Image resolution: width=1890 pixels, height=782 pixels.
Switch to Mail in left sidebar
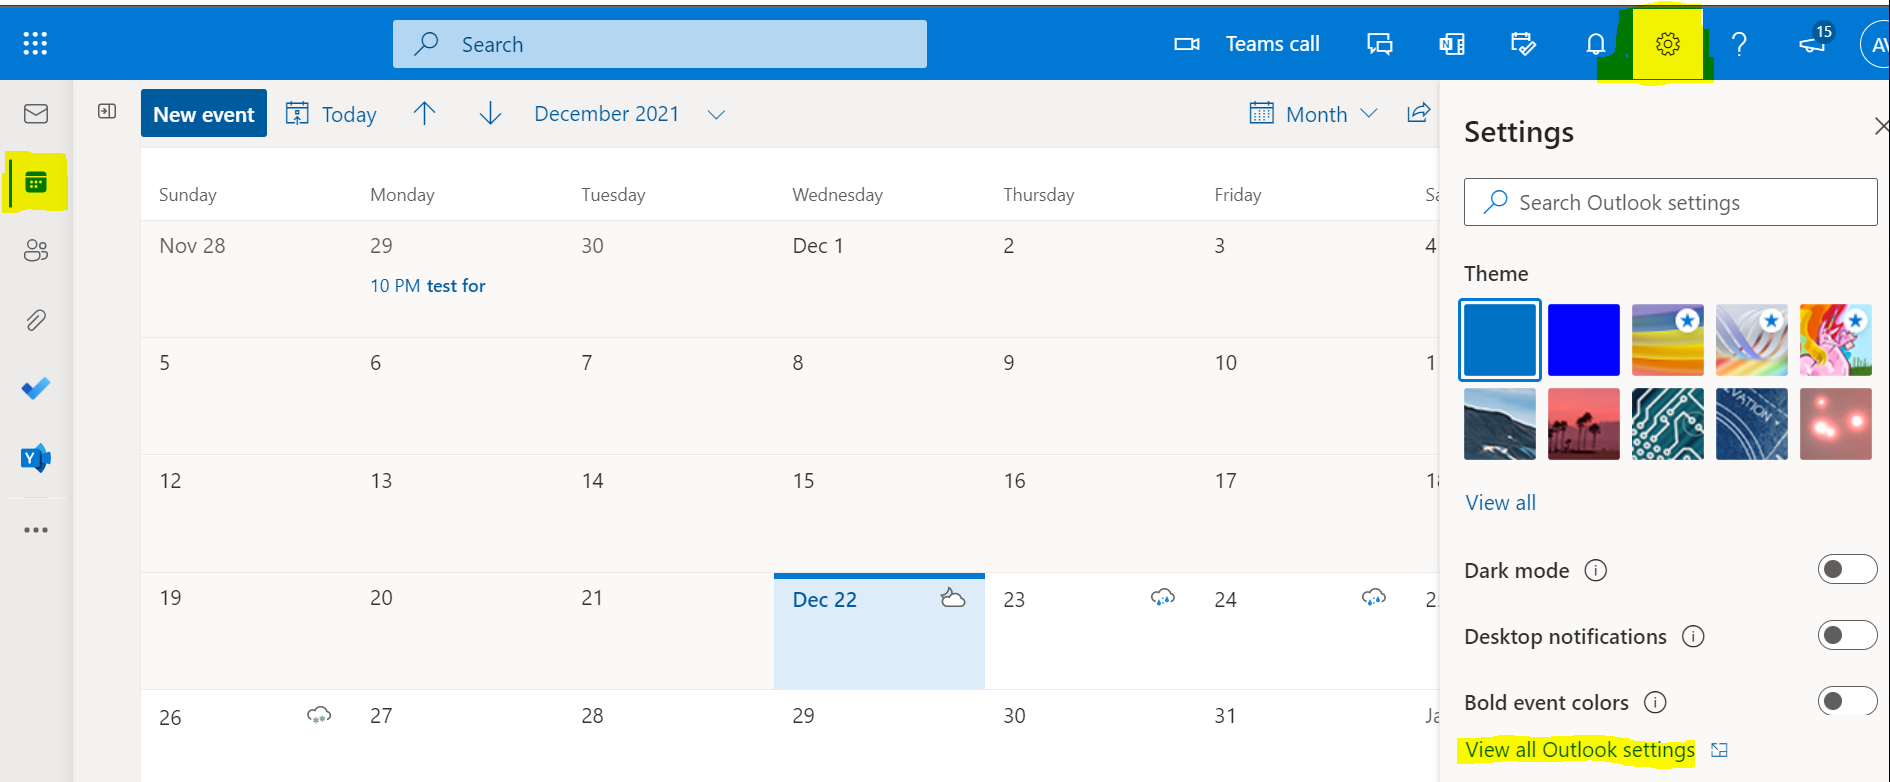(x=36, y=114)
